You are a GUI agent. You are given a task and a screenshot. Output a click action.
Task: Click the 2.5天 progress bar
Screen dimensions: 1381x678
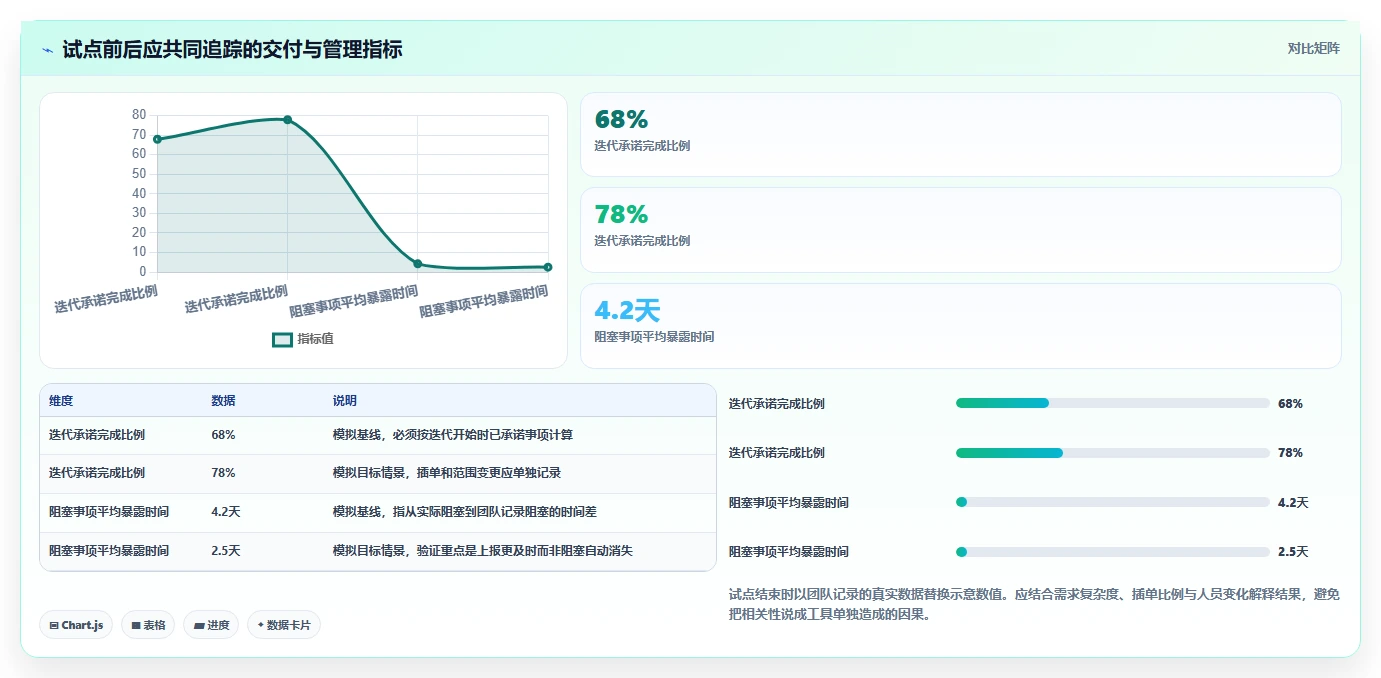pos(1113,552)
